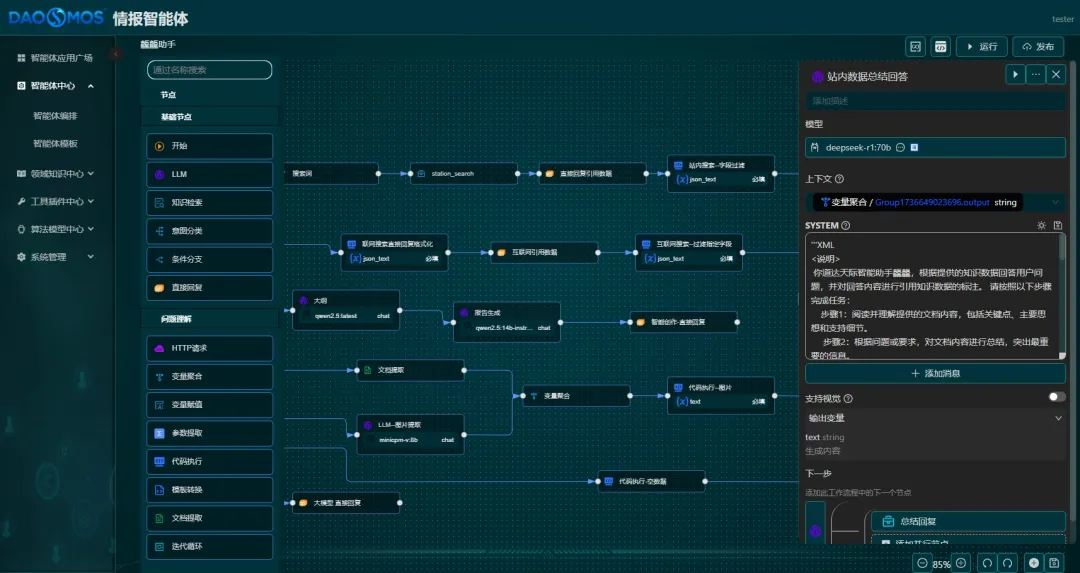Click the 添加消息 button
Viewport: 1080px width, 573px height.
click(935, 373)
